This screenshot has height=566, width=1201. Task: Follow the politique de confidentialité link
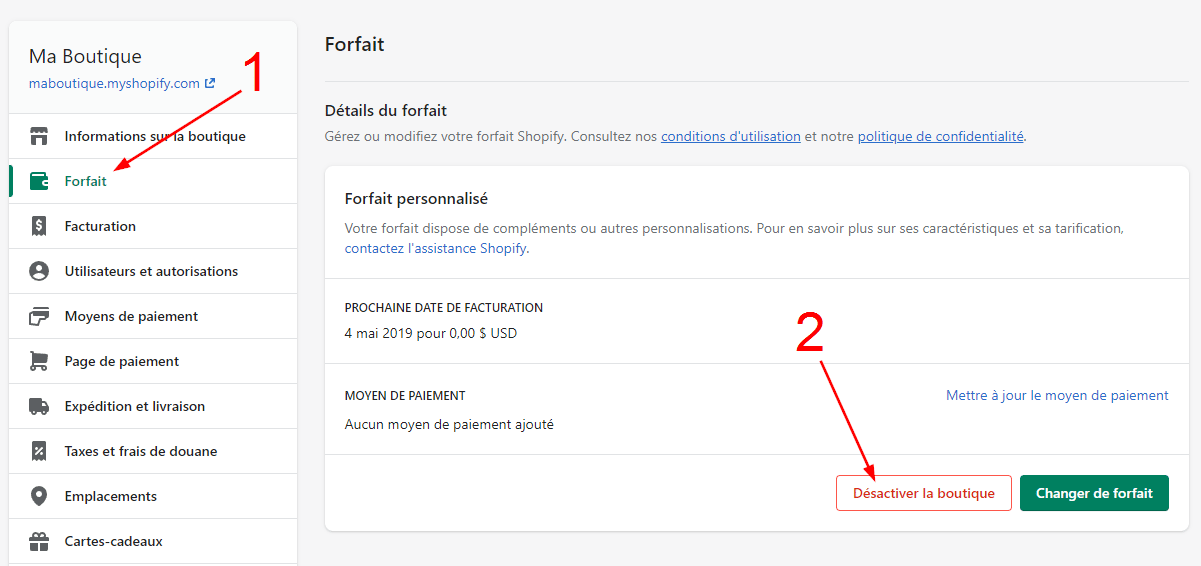coord(940,136)
